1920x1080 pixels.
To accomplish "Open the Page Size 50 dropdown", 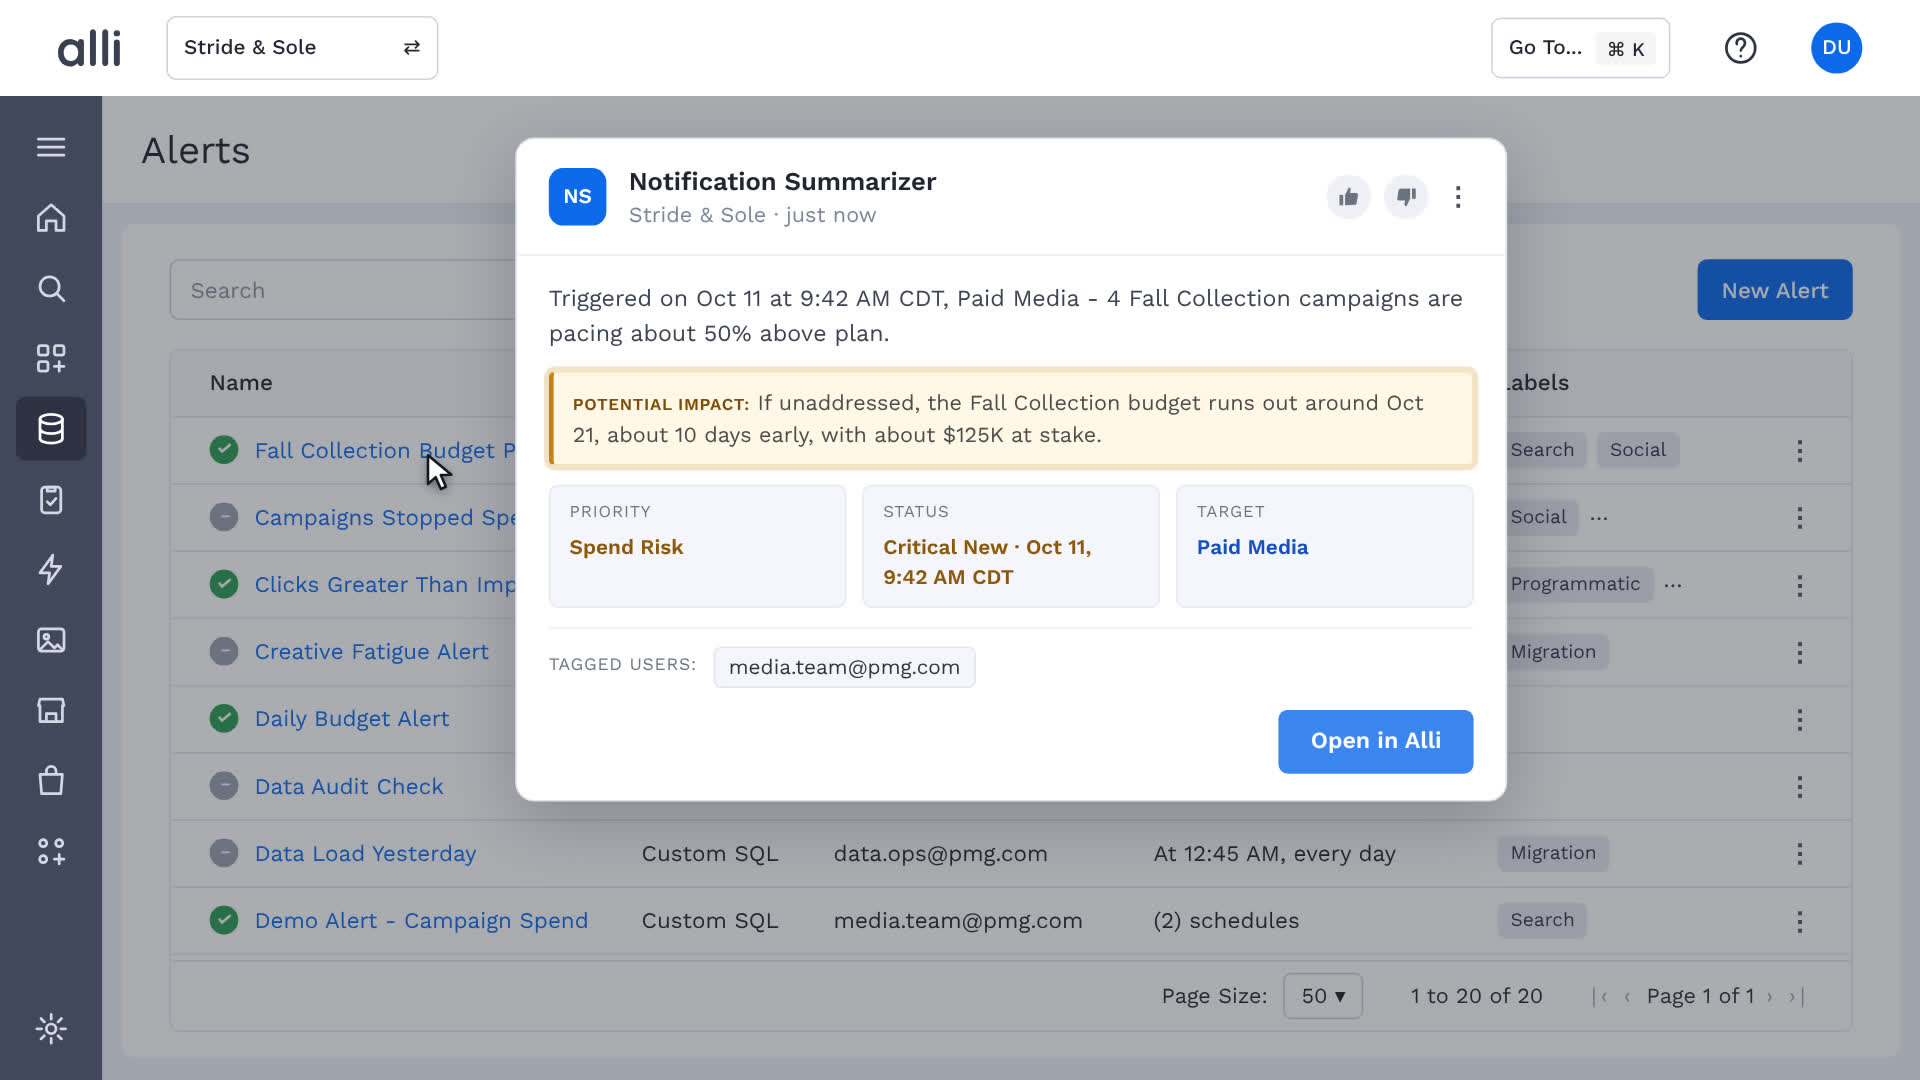I will pos(1322,996).
